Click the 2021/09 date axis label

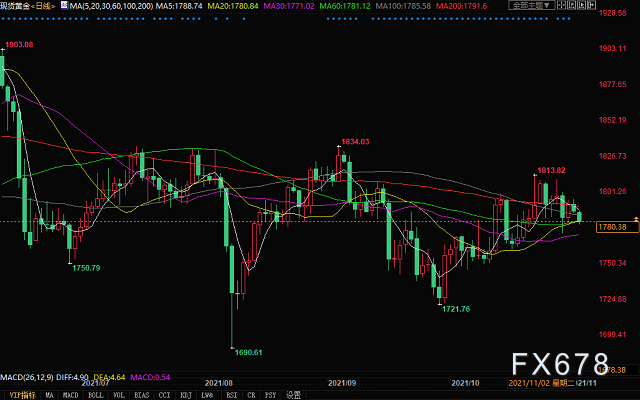(342, 383)
